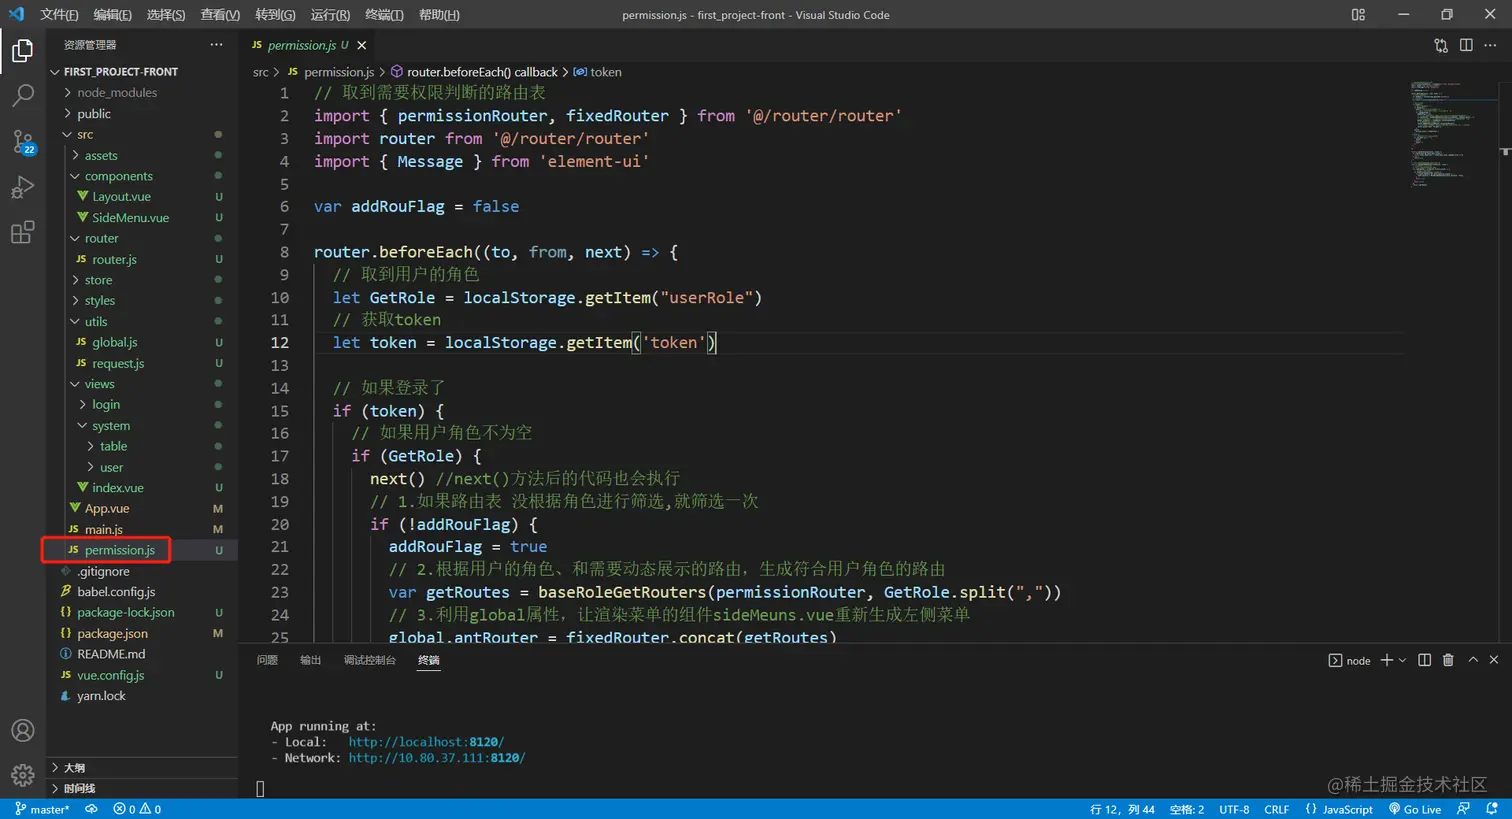
Task: Split the editor to the right
Action: 1466,45
